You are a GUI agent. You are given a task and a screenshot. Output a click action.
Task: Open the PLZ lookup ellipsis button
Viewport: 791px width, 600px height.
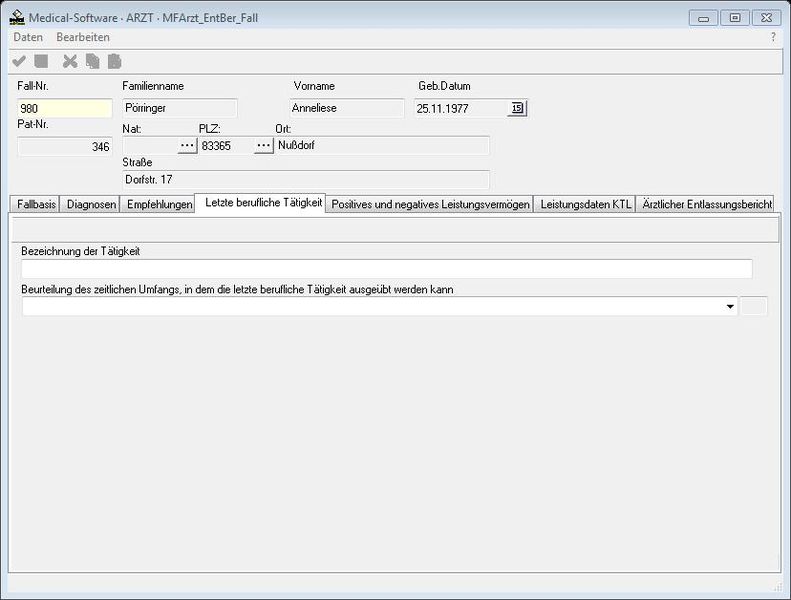[263, 146]
